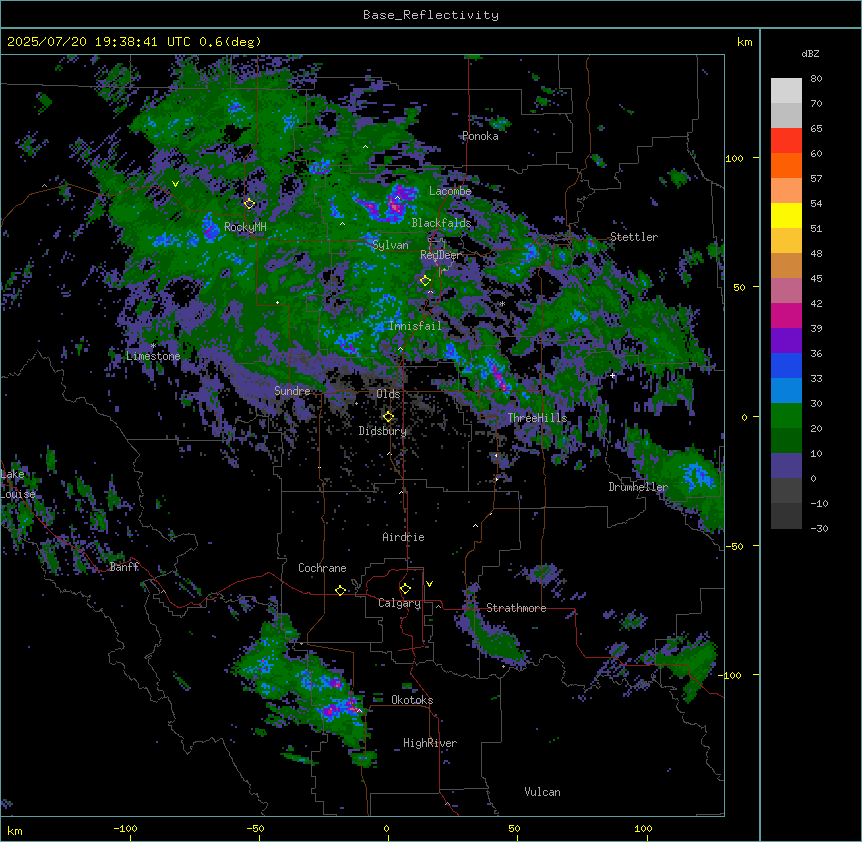Click the Calgary city label
Screen dimensions: 862x842
[399, 603]
